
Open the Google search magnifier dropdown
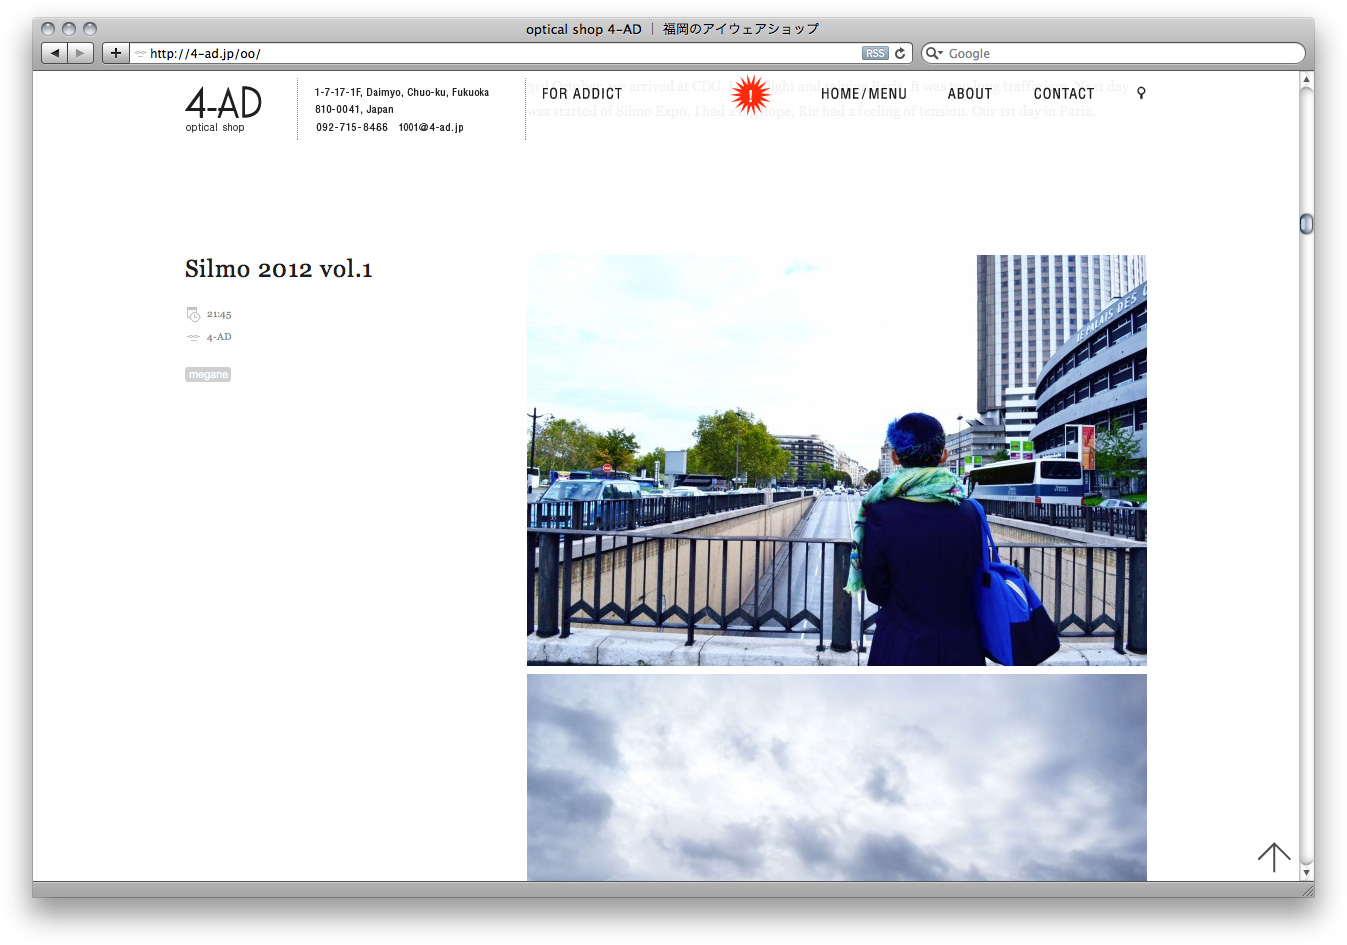click(x=933, y=54)
